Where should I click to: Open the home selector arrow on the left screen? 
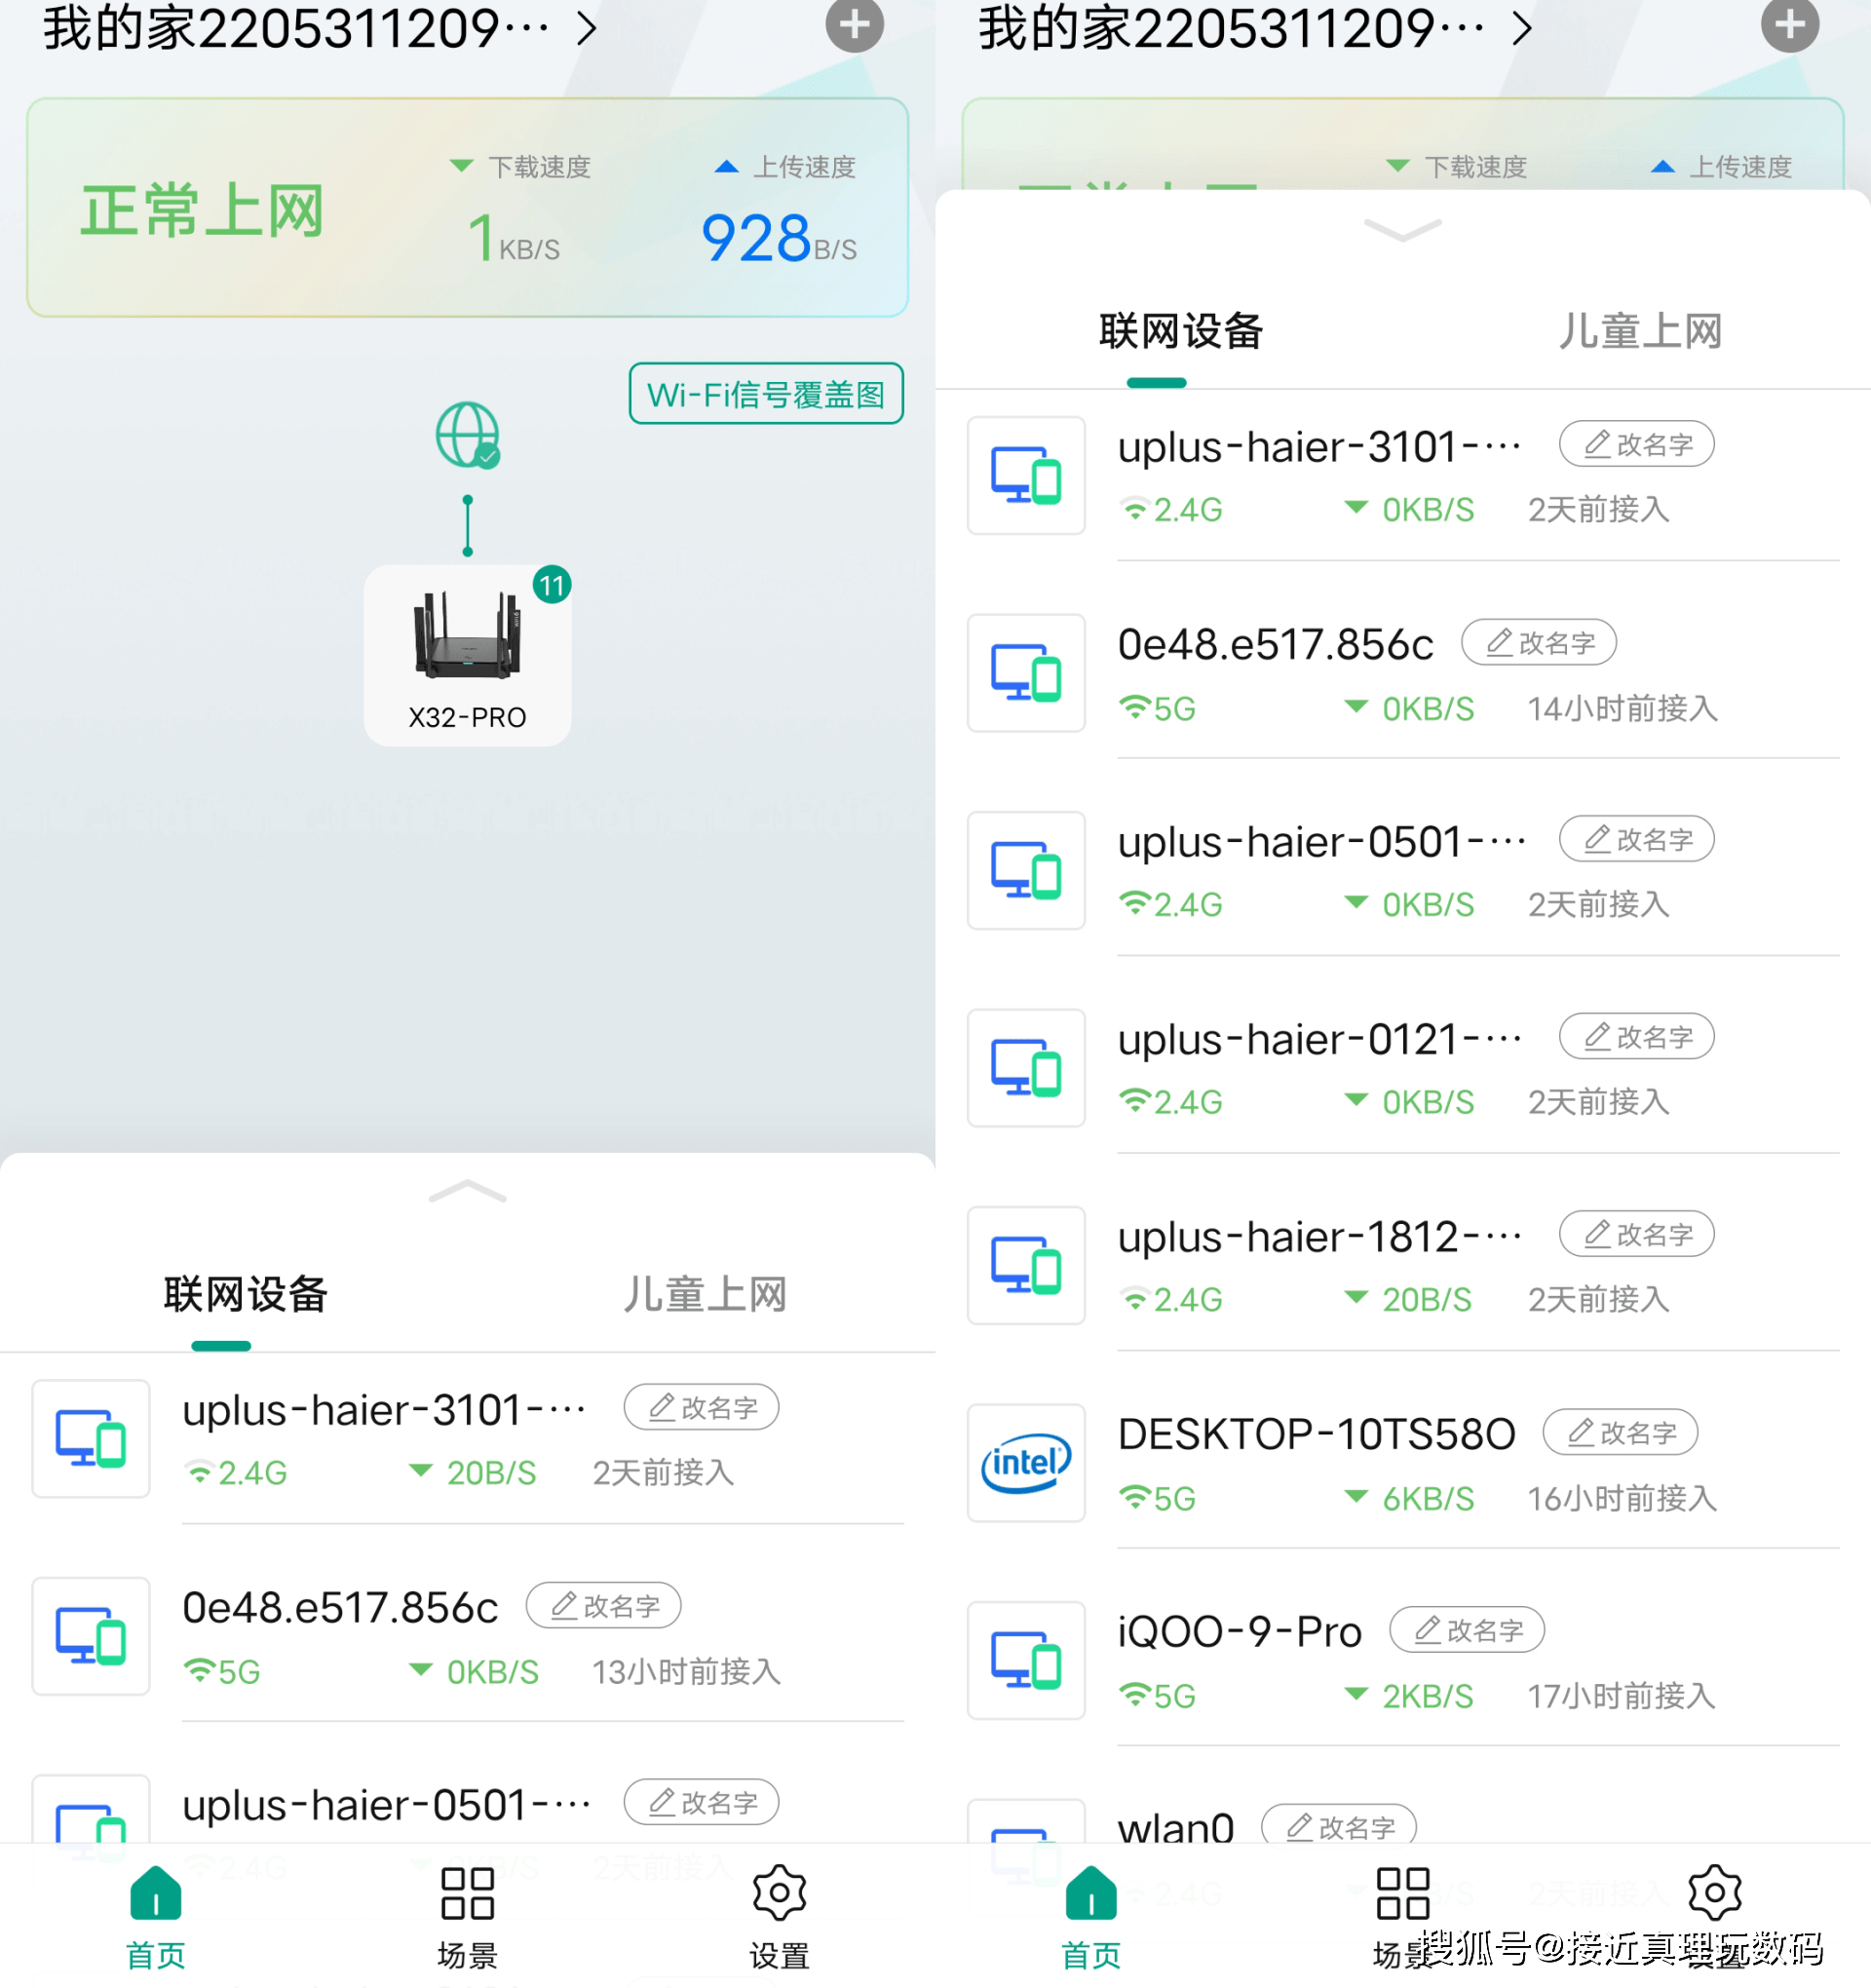(x=587, y=28)
